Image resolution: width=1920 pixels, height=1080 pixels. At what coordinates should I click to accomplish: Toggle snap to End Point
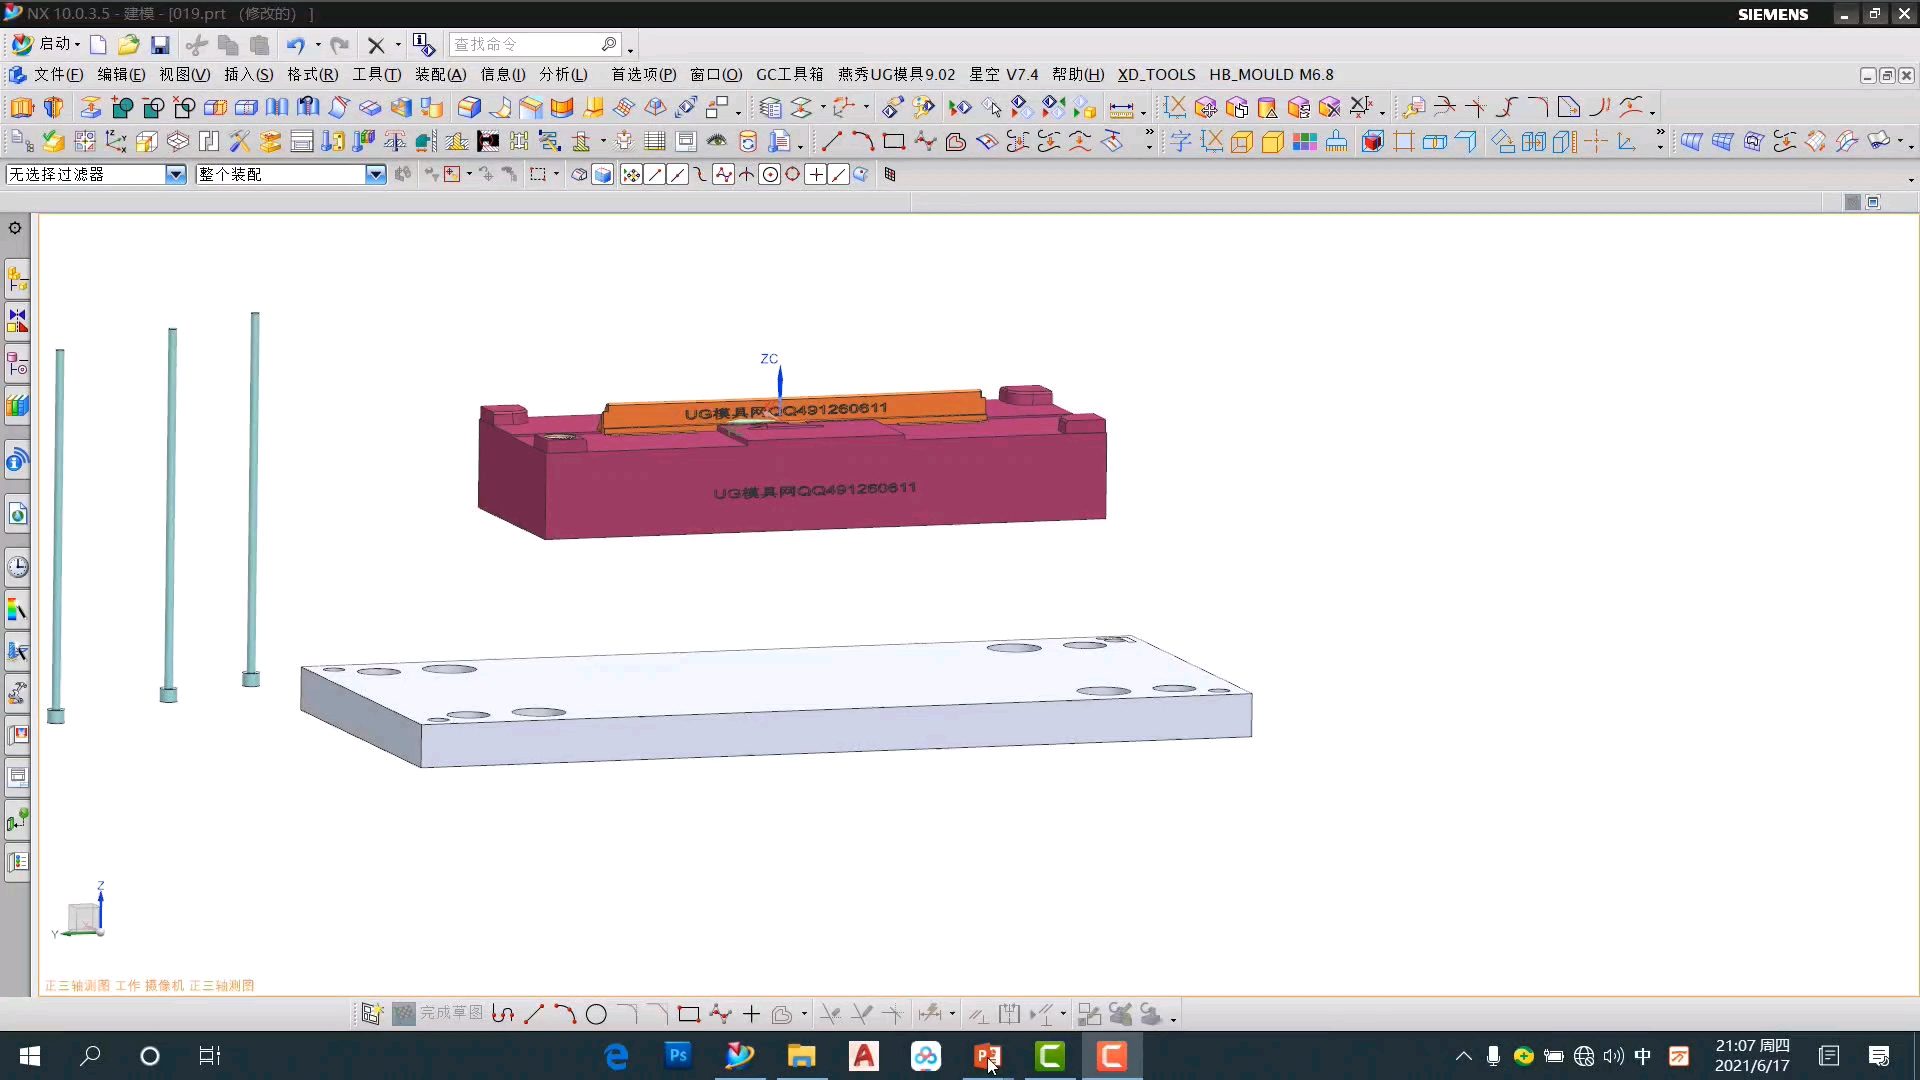coord(654,175)
